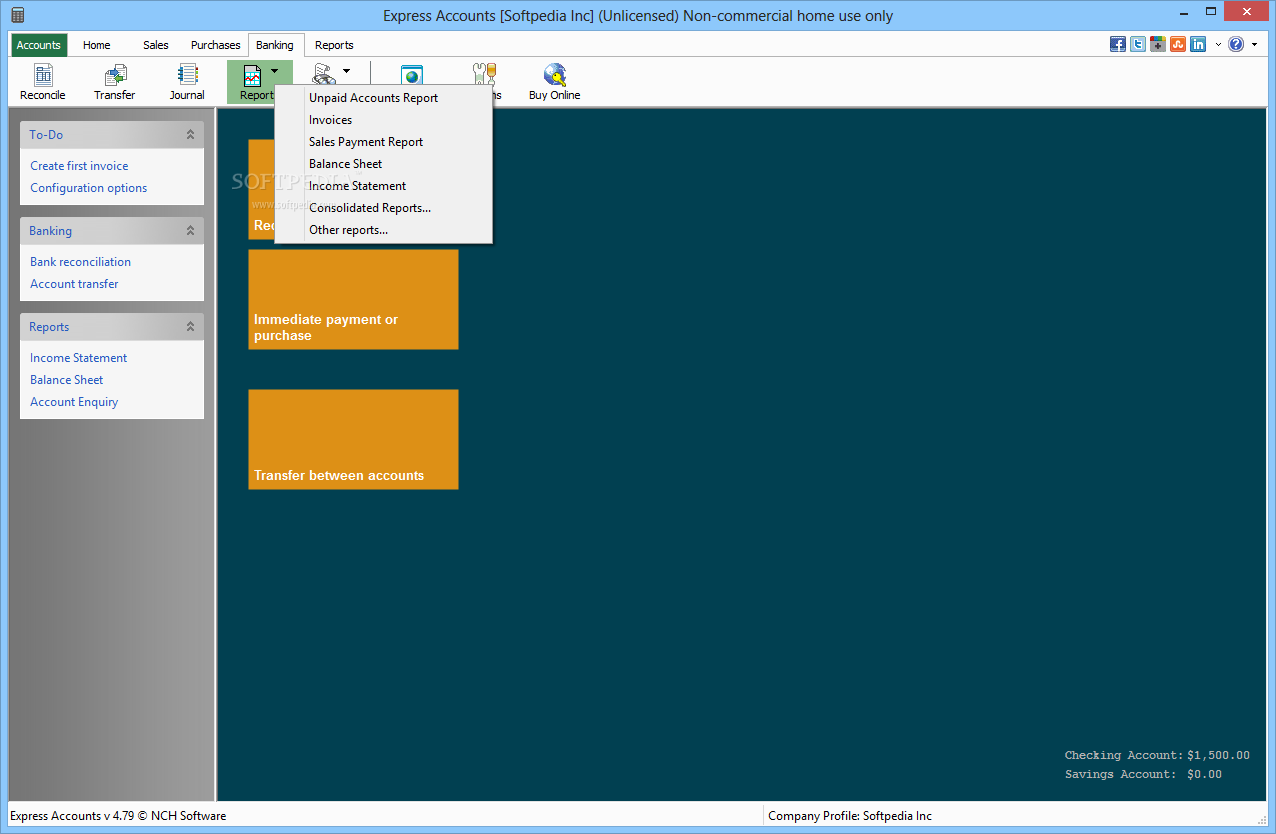Select Sales Payment Report menu entry
This screenshot has height=834, width=1276.
click(384, 142)
